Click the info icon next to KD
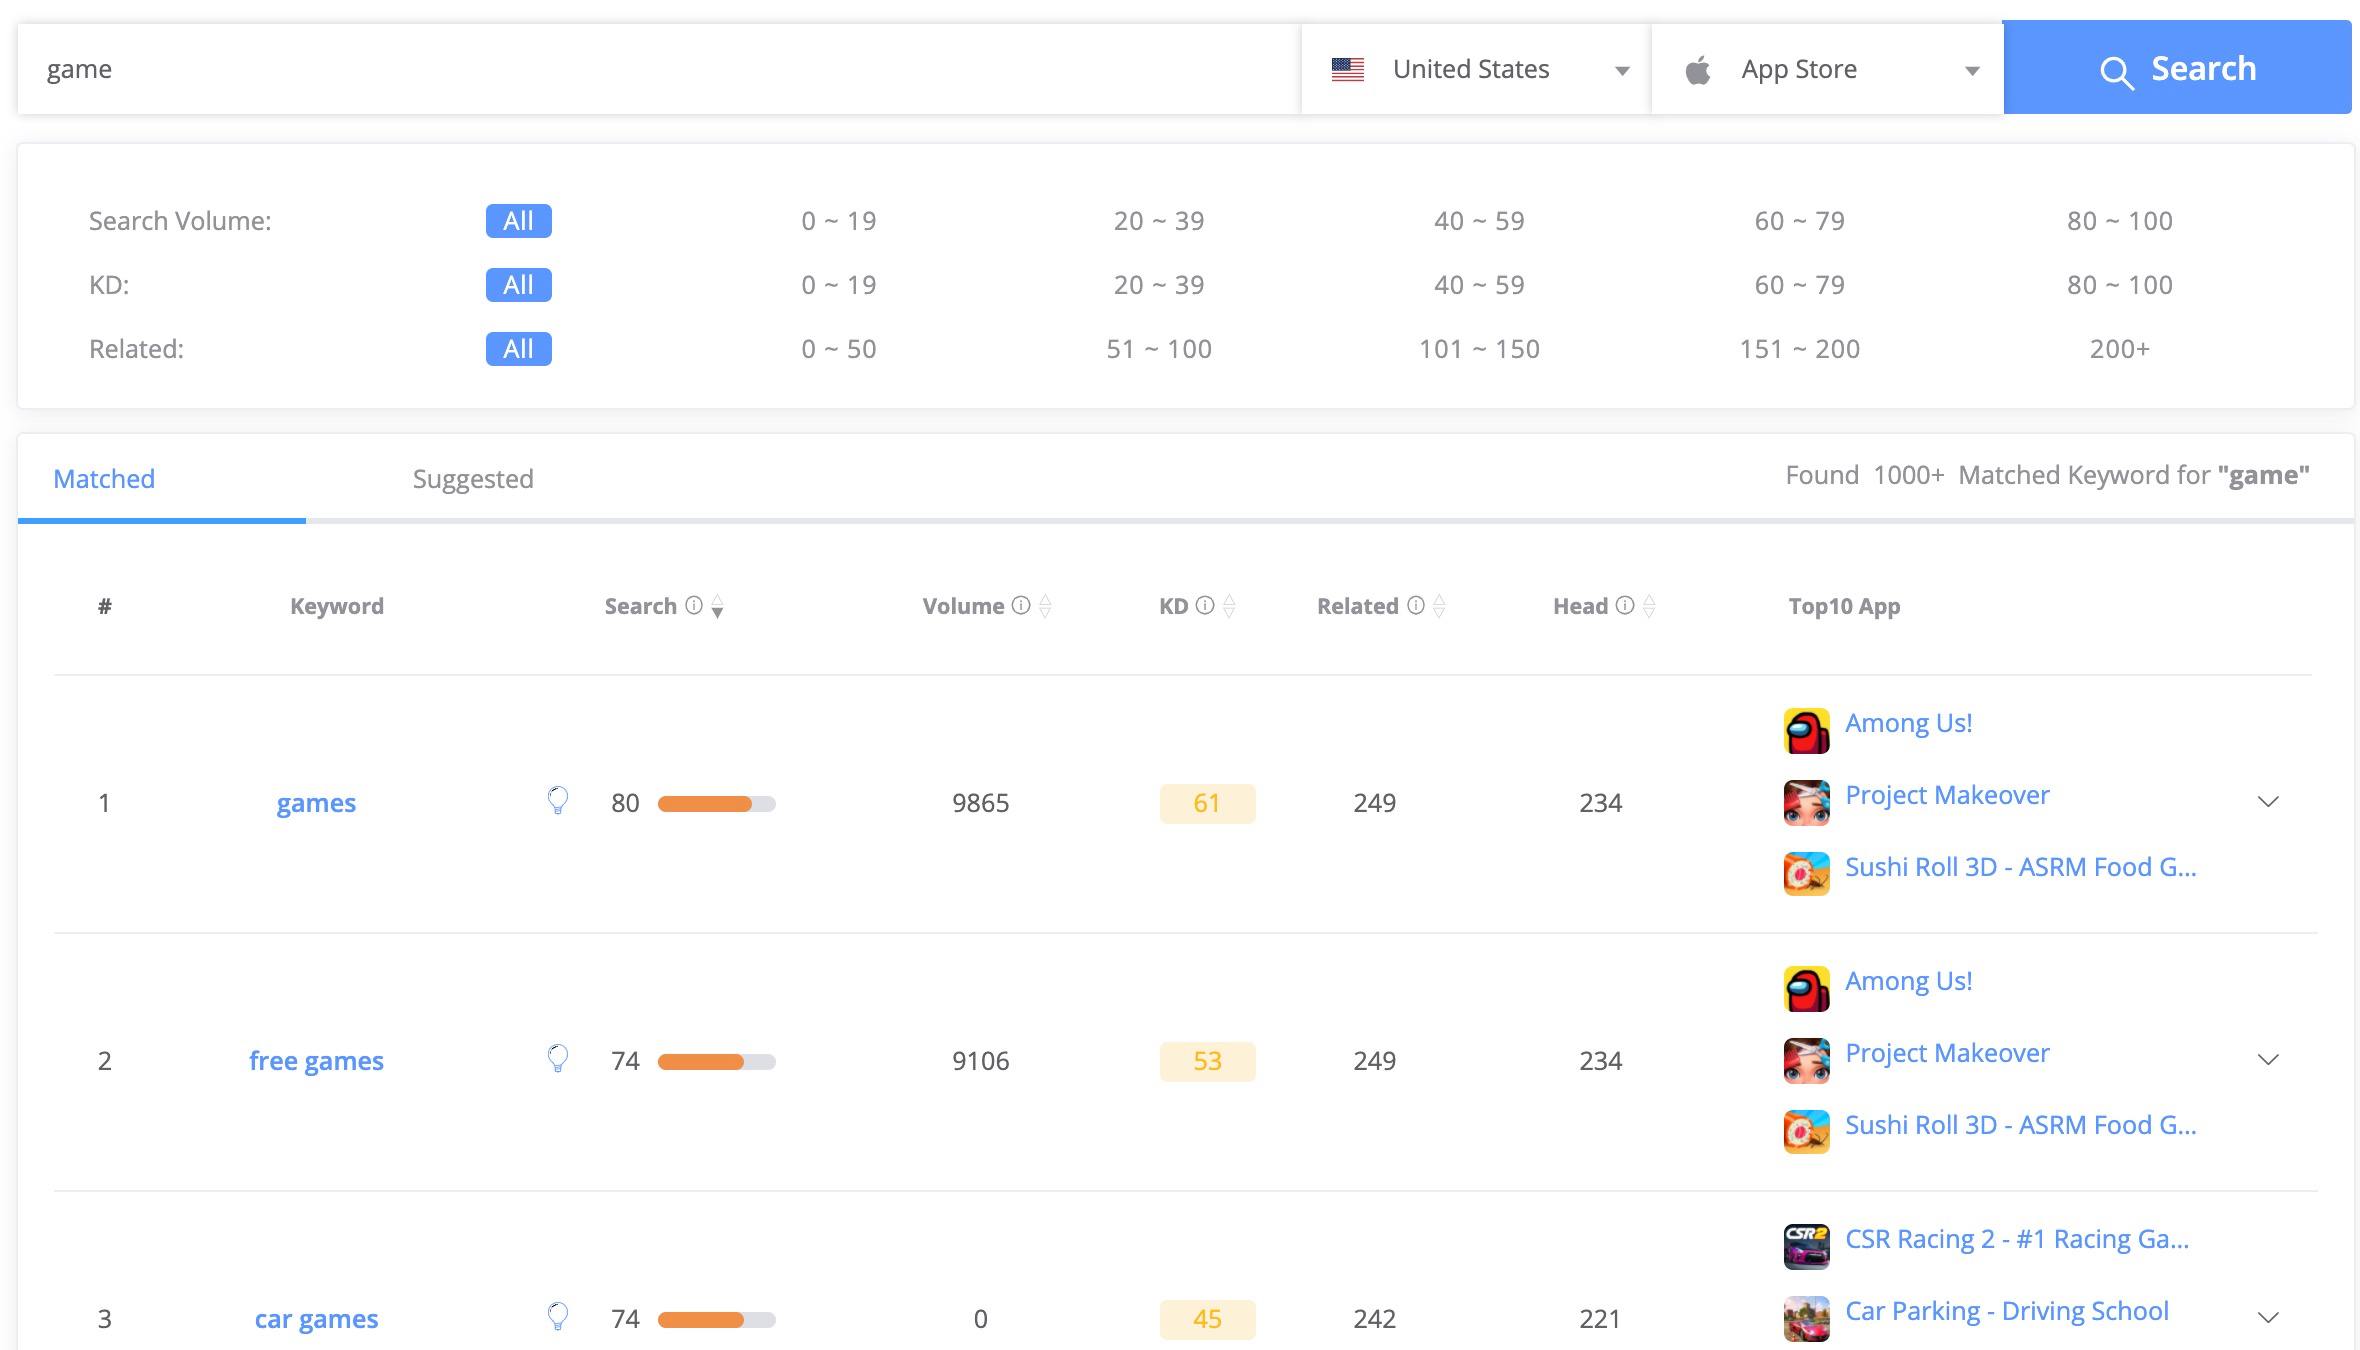Screen dimensions: 2360x1350 point(1205,606)
